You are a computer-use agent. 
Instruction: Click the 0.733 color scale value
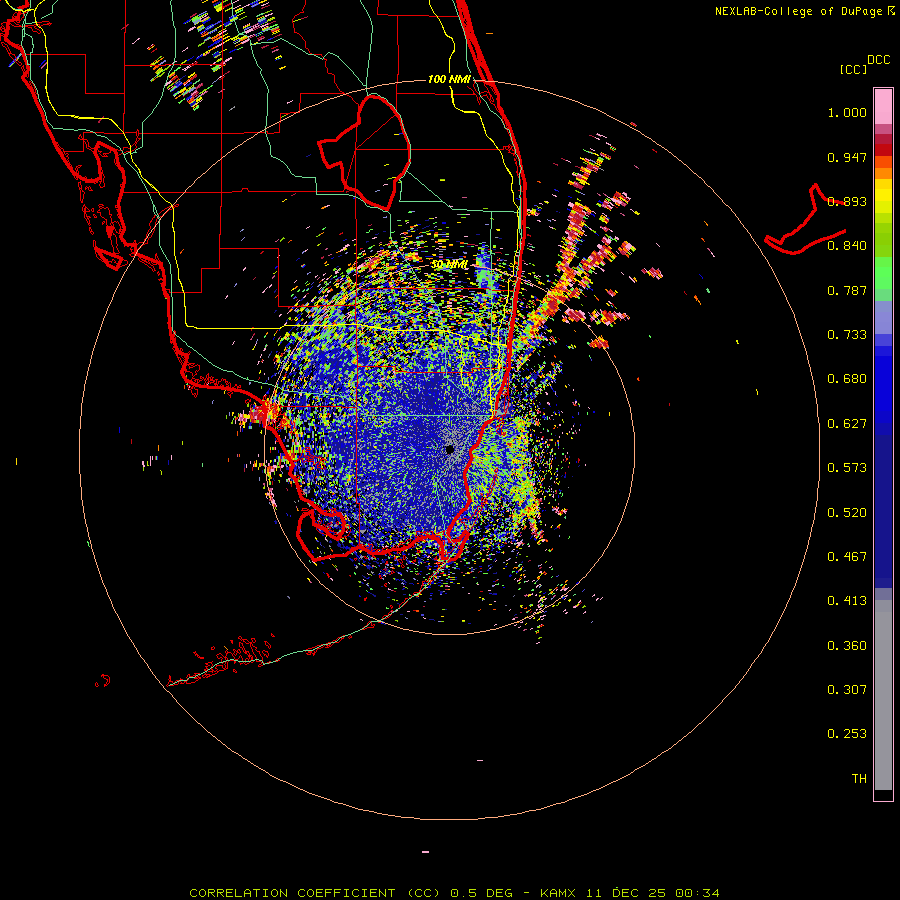coord(847,335)
